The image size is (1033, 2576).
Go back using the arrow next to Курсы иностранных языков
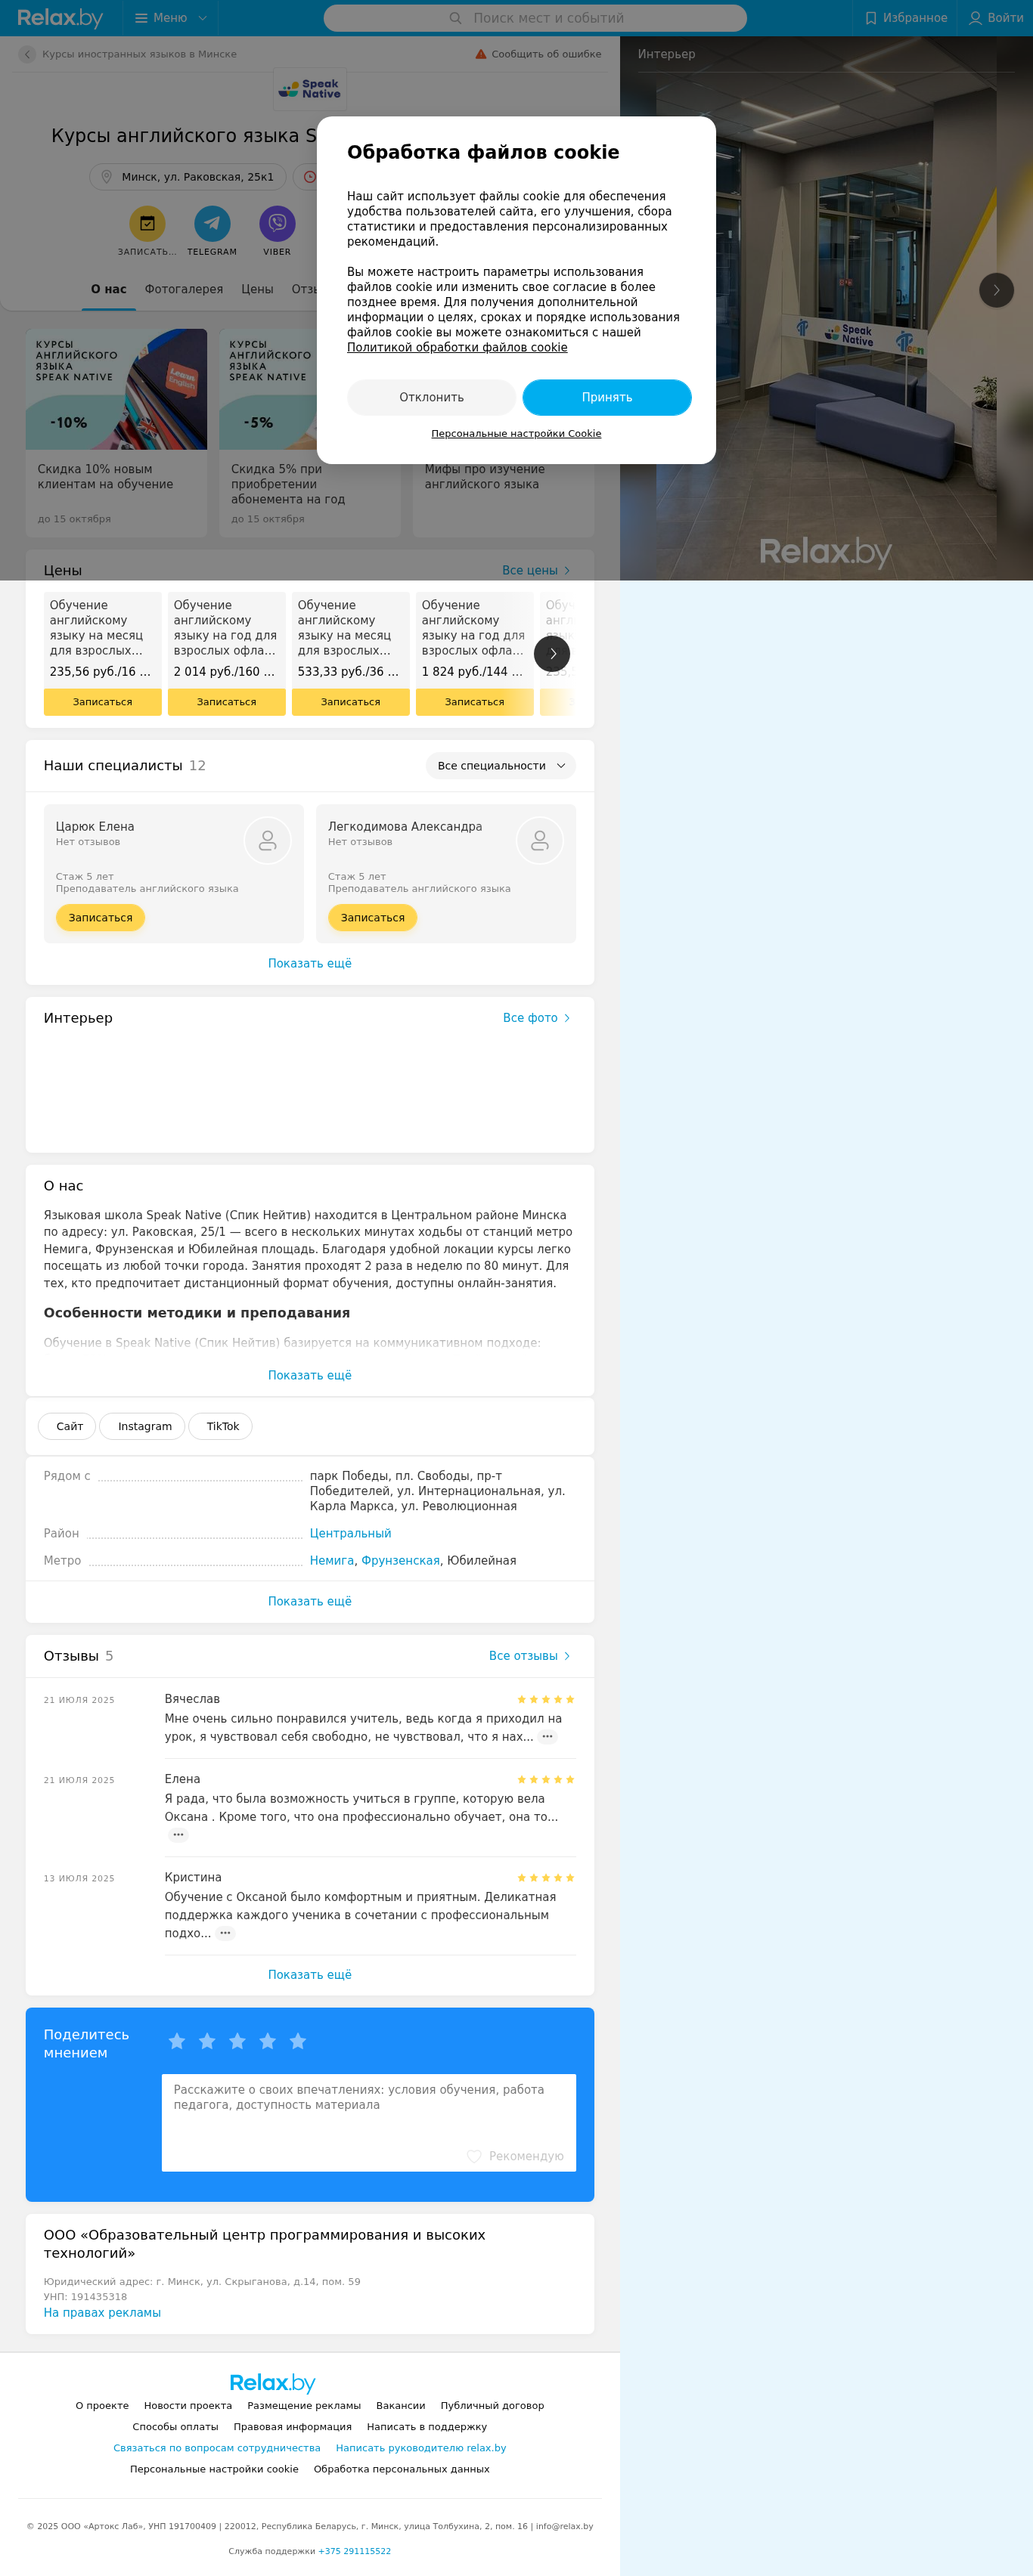pos(27,54)
